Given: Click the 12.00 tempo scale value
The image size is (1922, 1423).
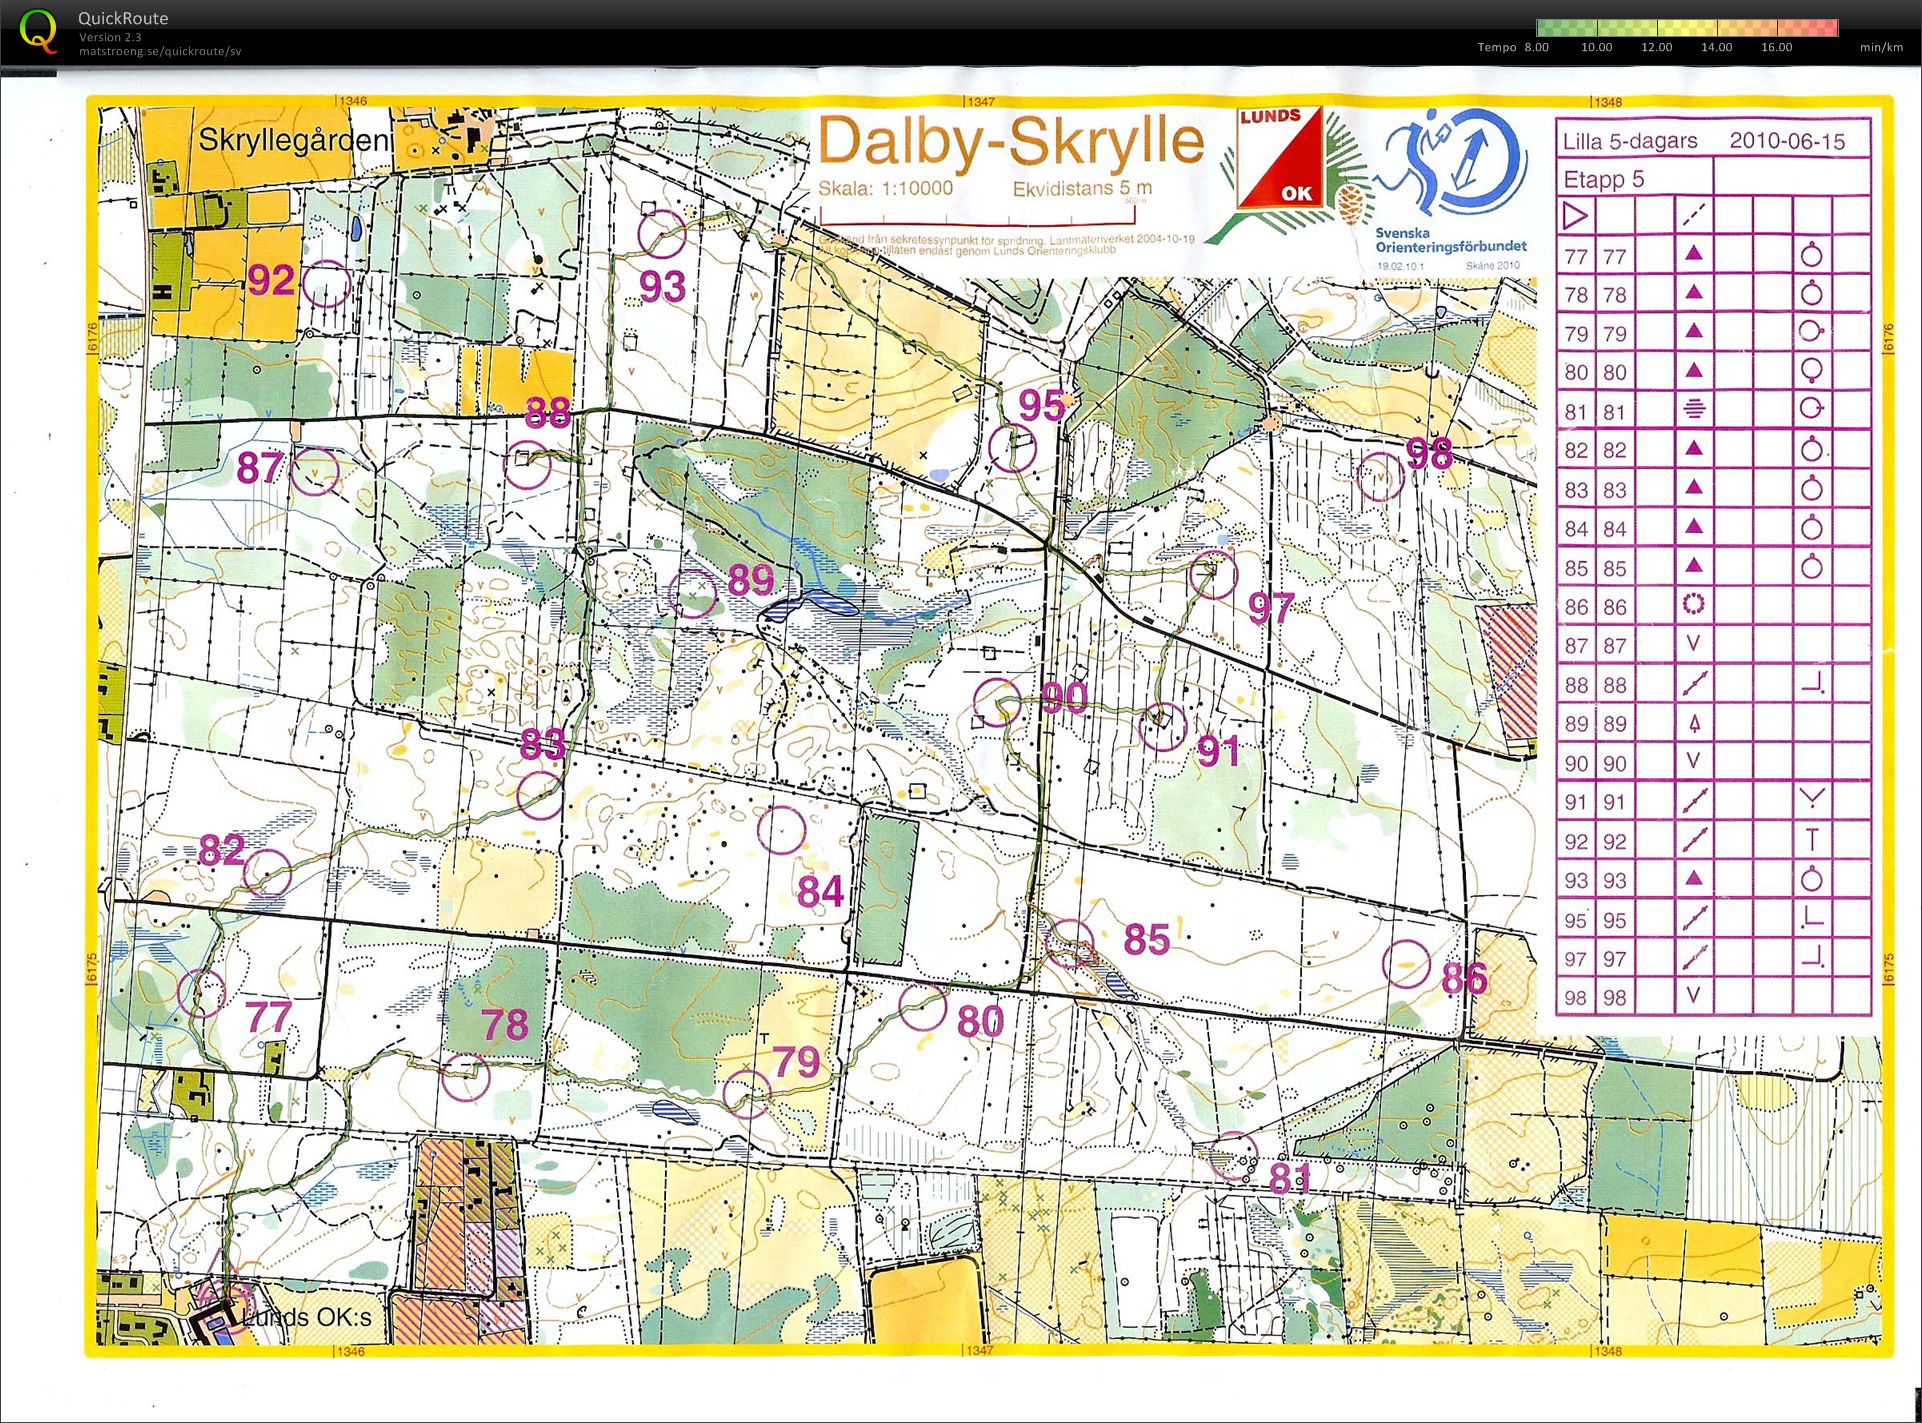Looking at the screenshot, I should pyautogui.click(x=1656, y=47).
